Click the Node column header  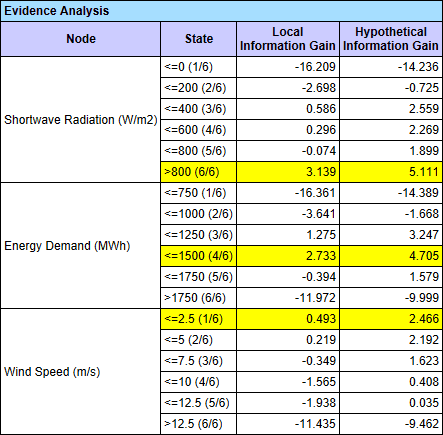[81, 39]
